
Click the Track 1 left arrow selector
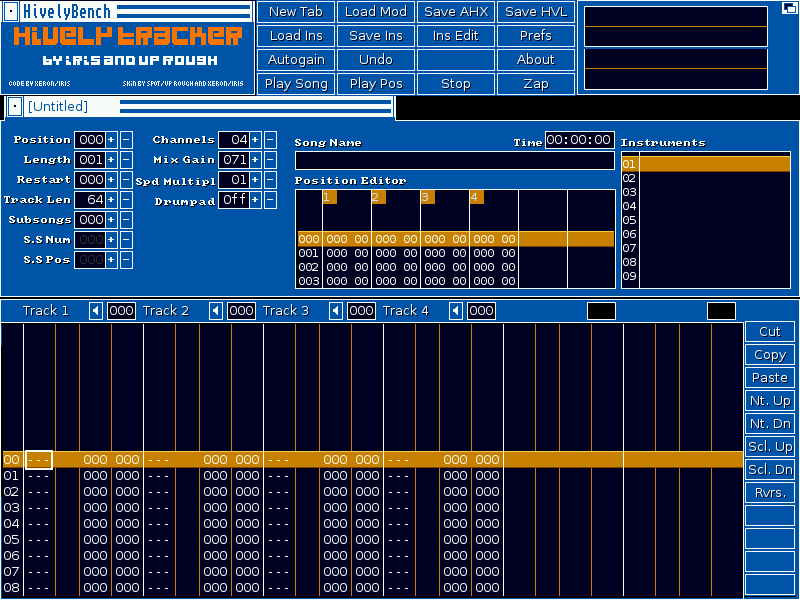96,311
